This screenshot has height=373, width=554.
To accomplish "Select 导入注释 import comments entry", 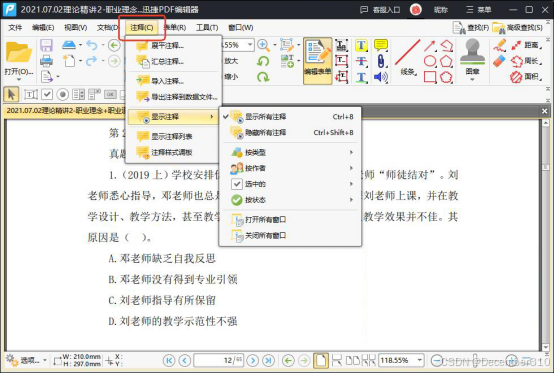I will tap(172, 81).
